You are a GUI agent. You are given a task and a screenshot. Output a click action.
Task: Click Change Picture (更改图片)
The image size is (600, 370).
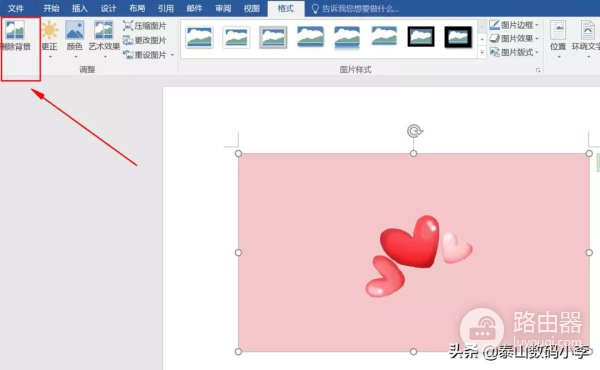point(145,40)
